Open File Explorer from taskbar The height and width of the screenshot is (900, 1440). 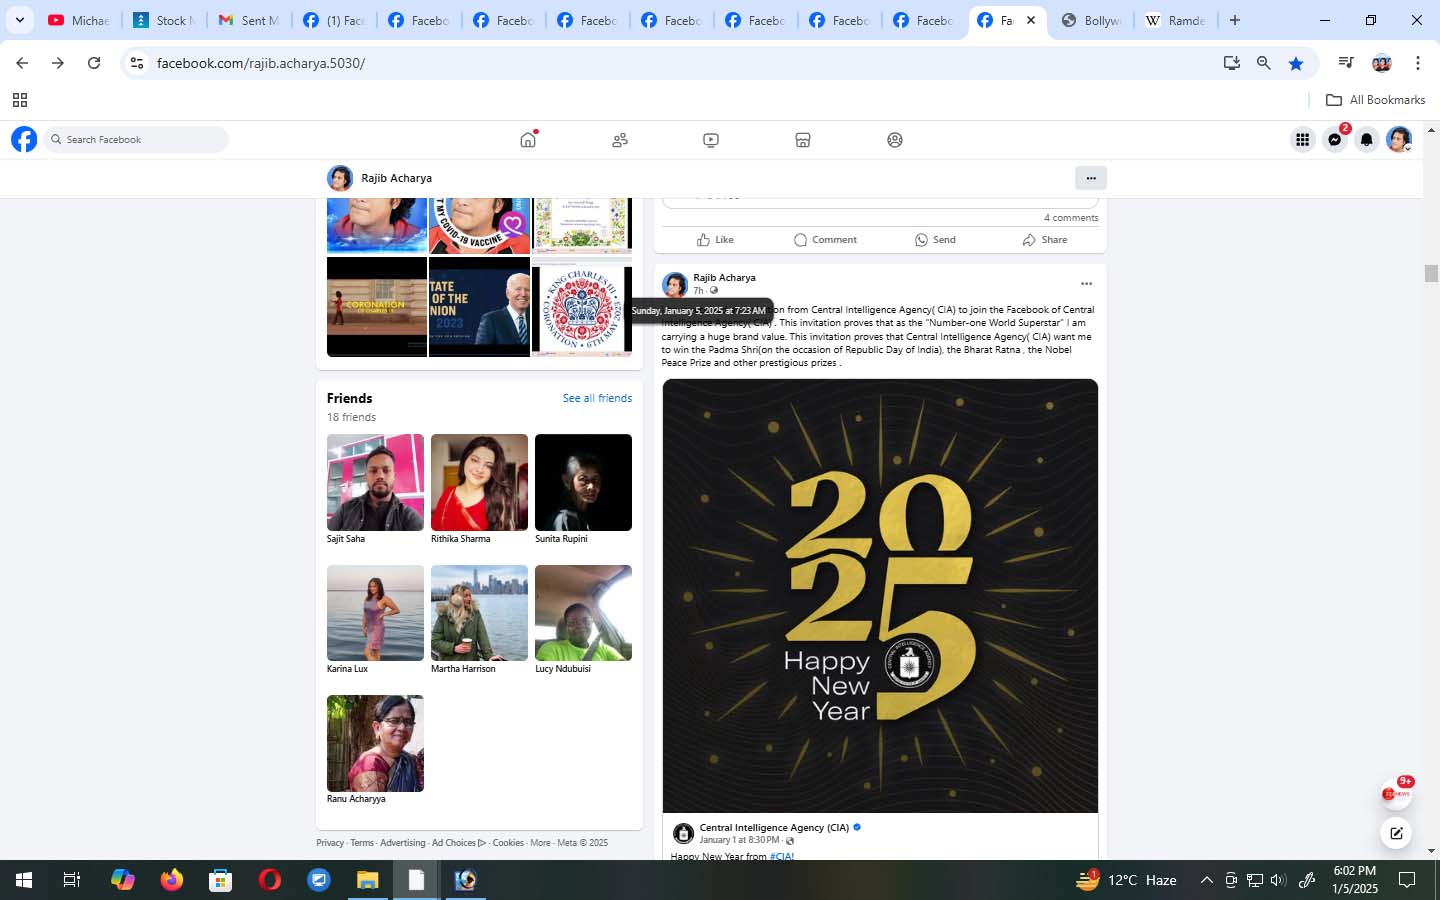368,880
